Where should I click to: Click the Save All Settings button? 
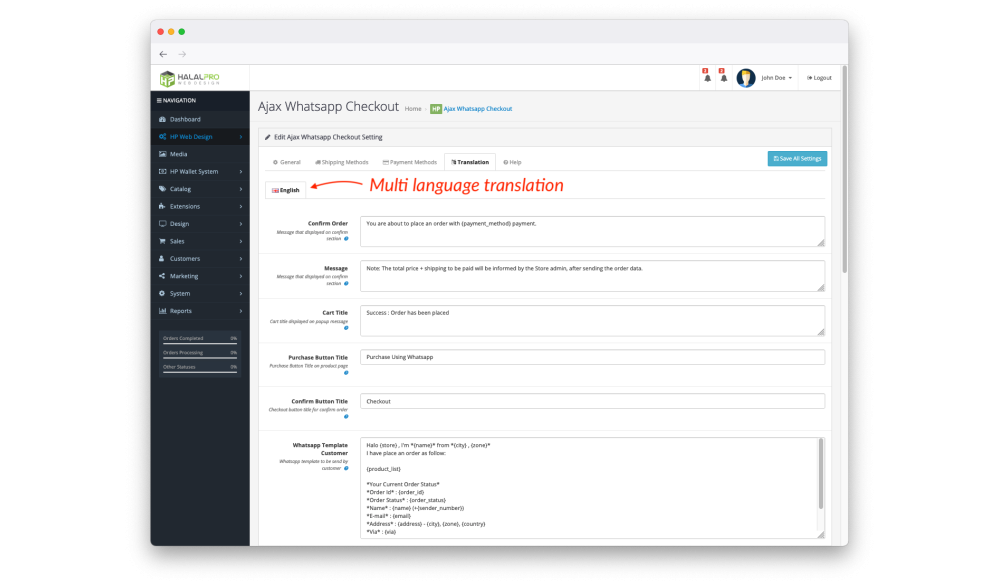point(797,158)
